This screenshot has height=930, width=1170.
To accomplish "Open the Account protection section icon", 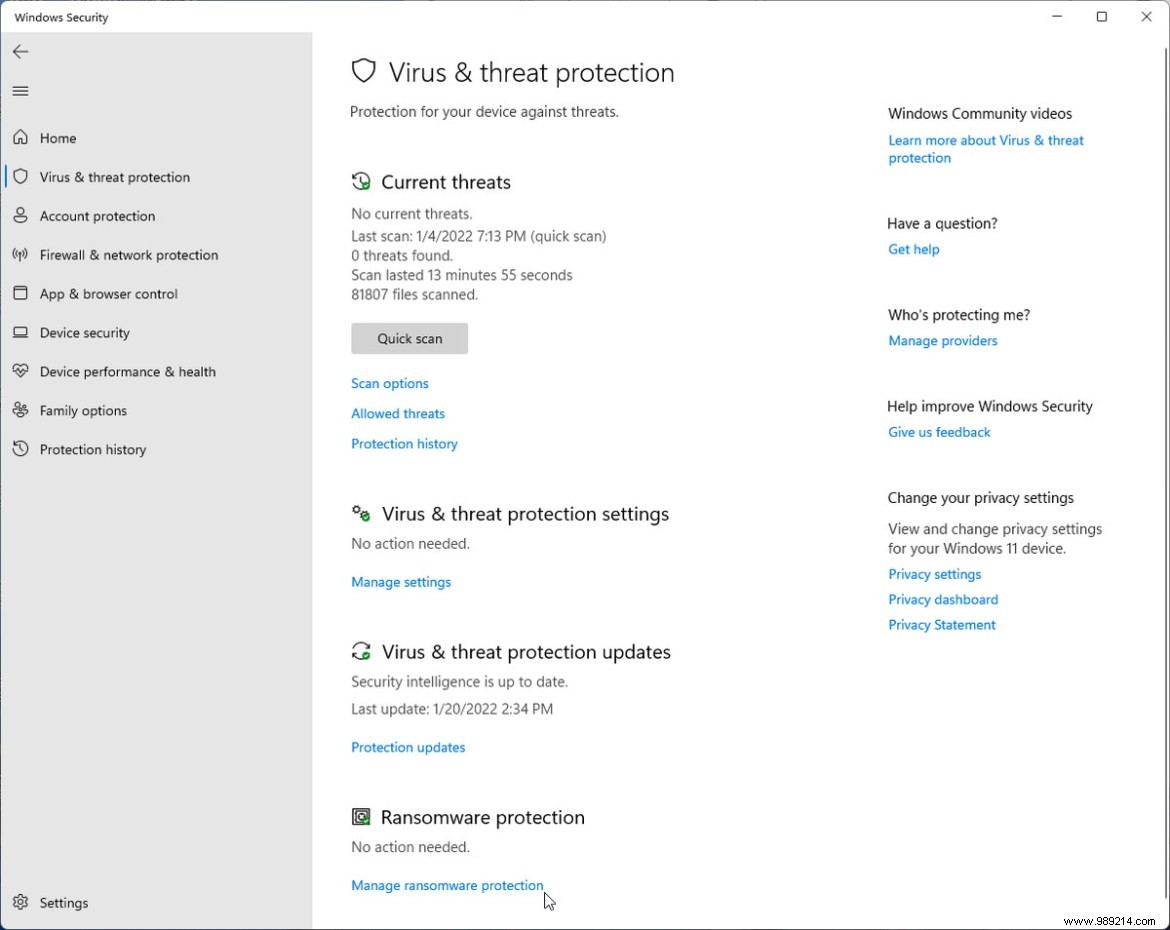I will (21, 216).
